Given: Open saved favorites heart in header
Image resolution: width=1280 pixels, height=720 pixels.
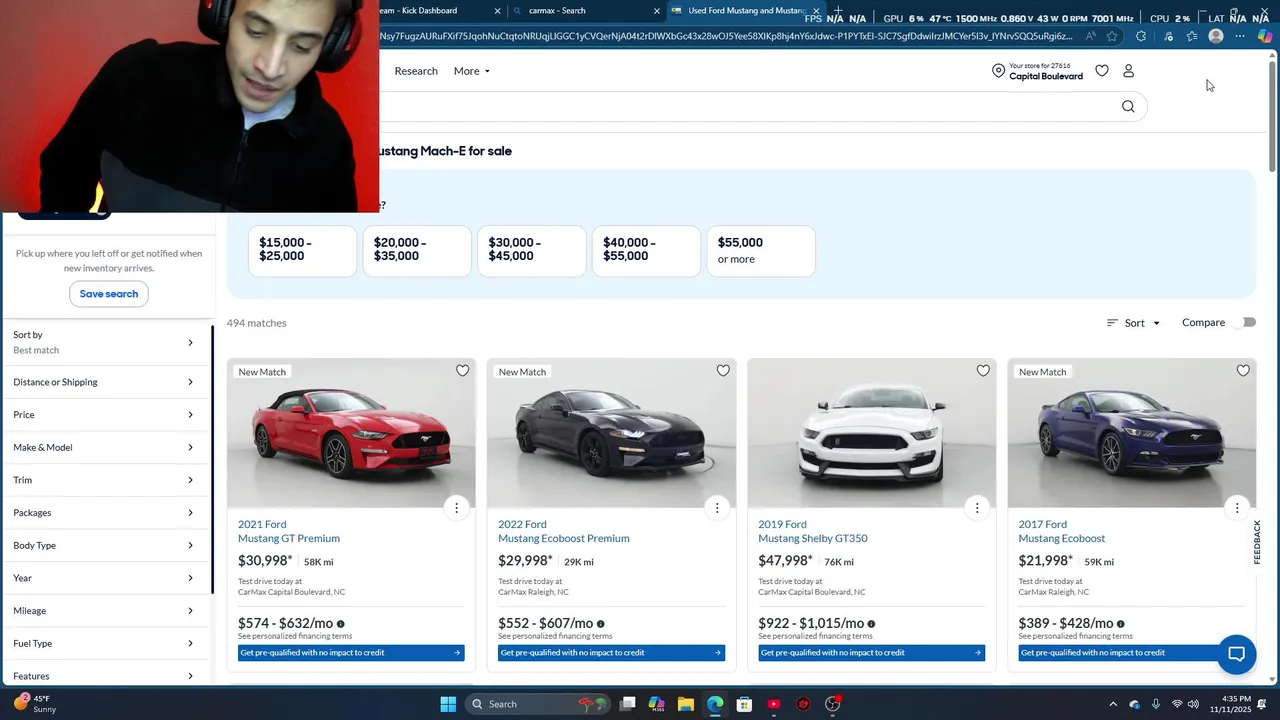Looking at the screenshot, I should coord(1102,71).
